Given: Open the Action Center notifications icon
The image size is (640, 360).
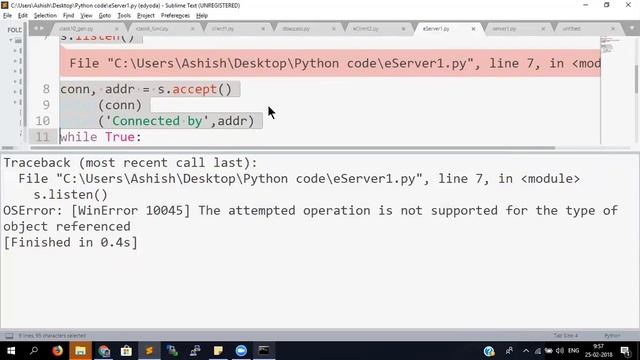Looking at the screenshot, I should coord(625,351).
